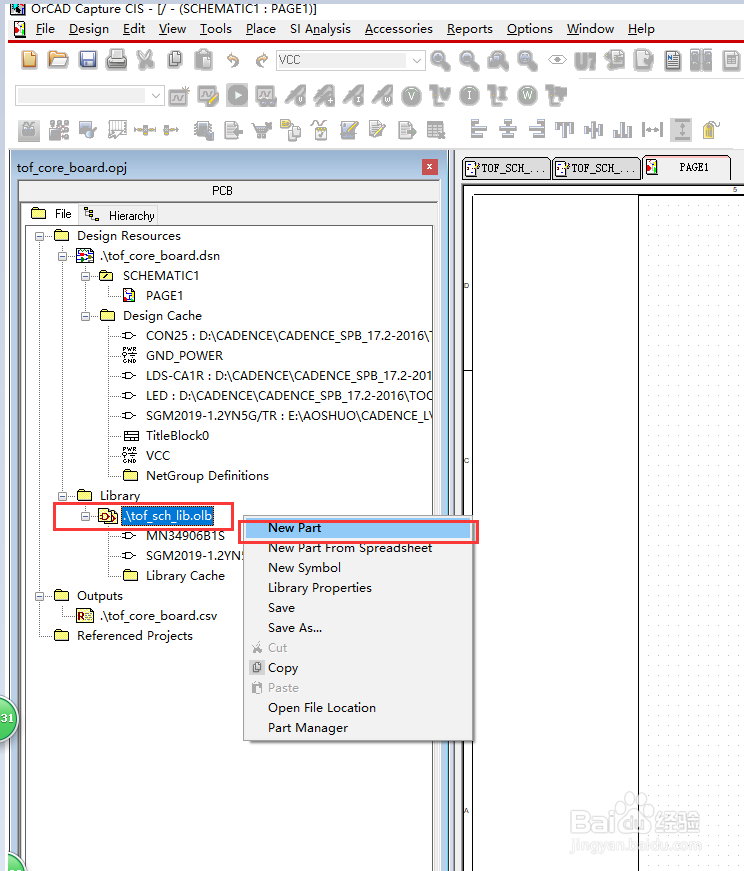Choose New Part From Spreadsheet entry

tap(358, 548)
